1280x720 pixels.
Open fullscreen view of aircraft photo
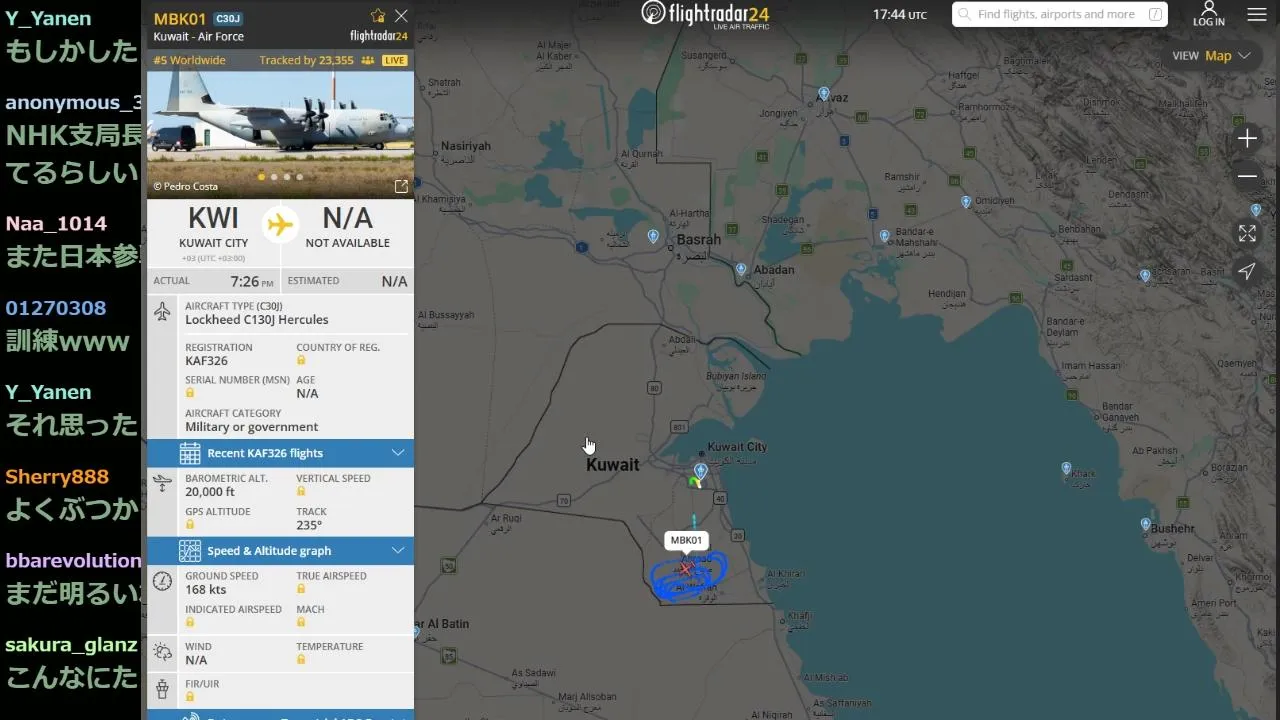[401, 186]
